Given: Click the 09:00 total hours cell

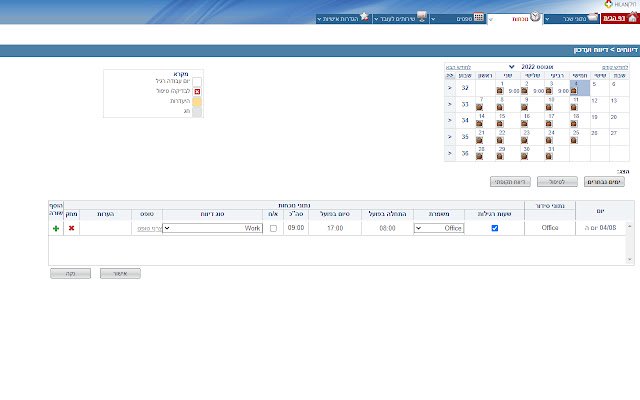Looking at the screenshot, I should point(296,228).
